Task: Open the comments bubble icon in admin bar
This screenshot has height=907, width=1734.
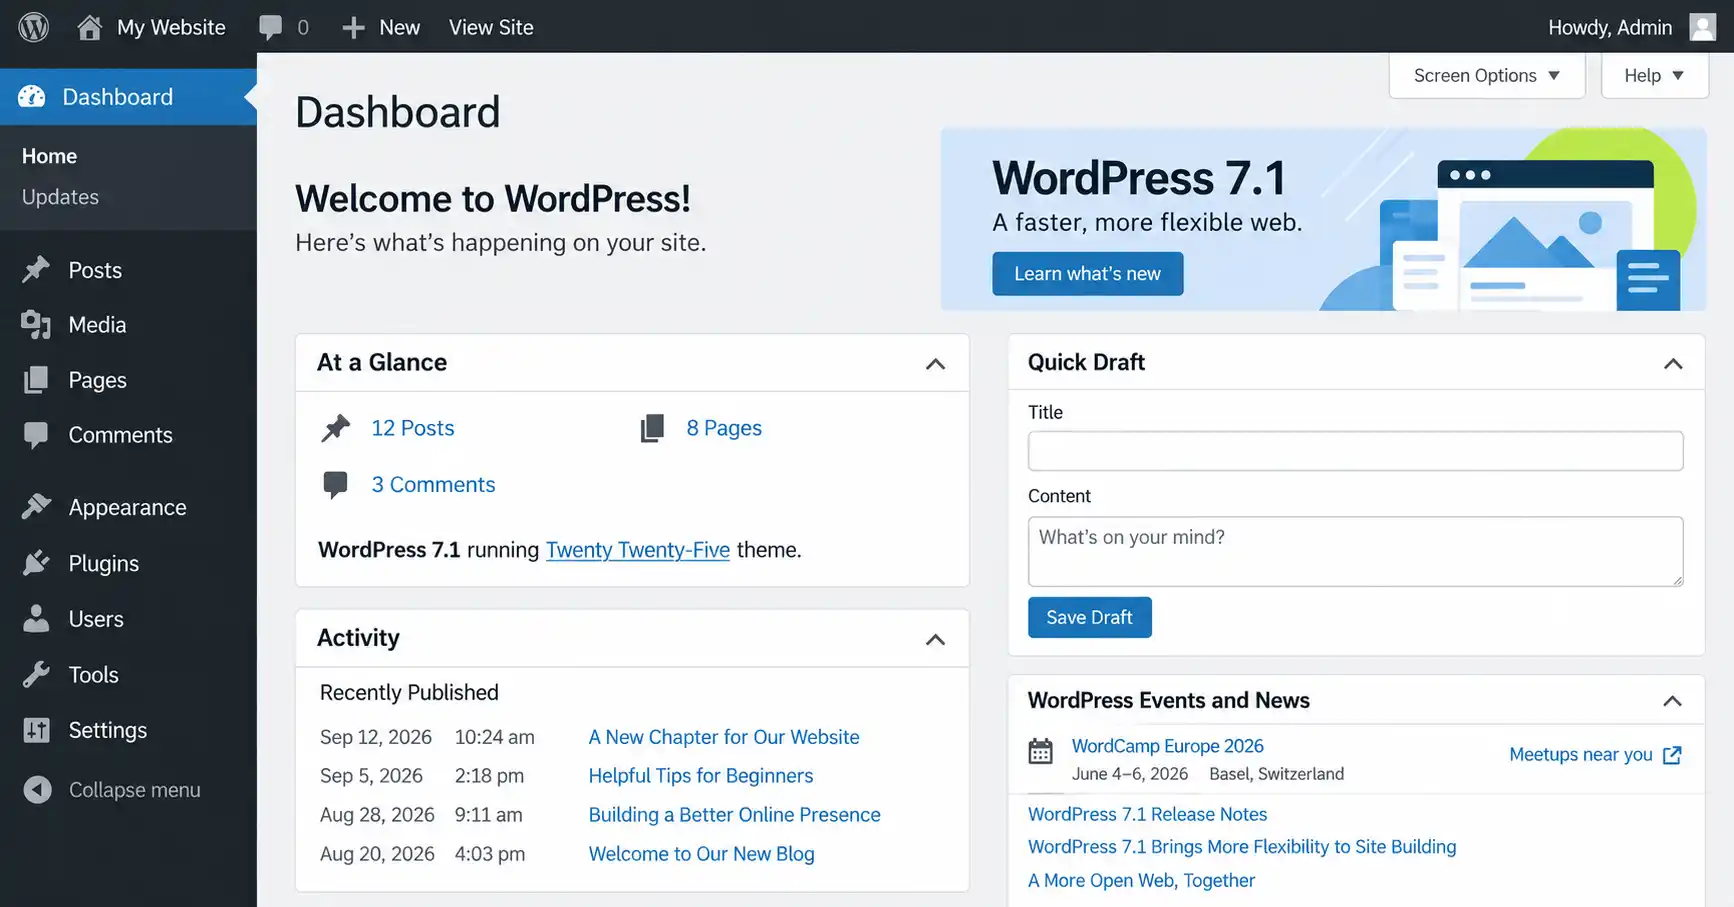Action: tap(270, 27)
